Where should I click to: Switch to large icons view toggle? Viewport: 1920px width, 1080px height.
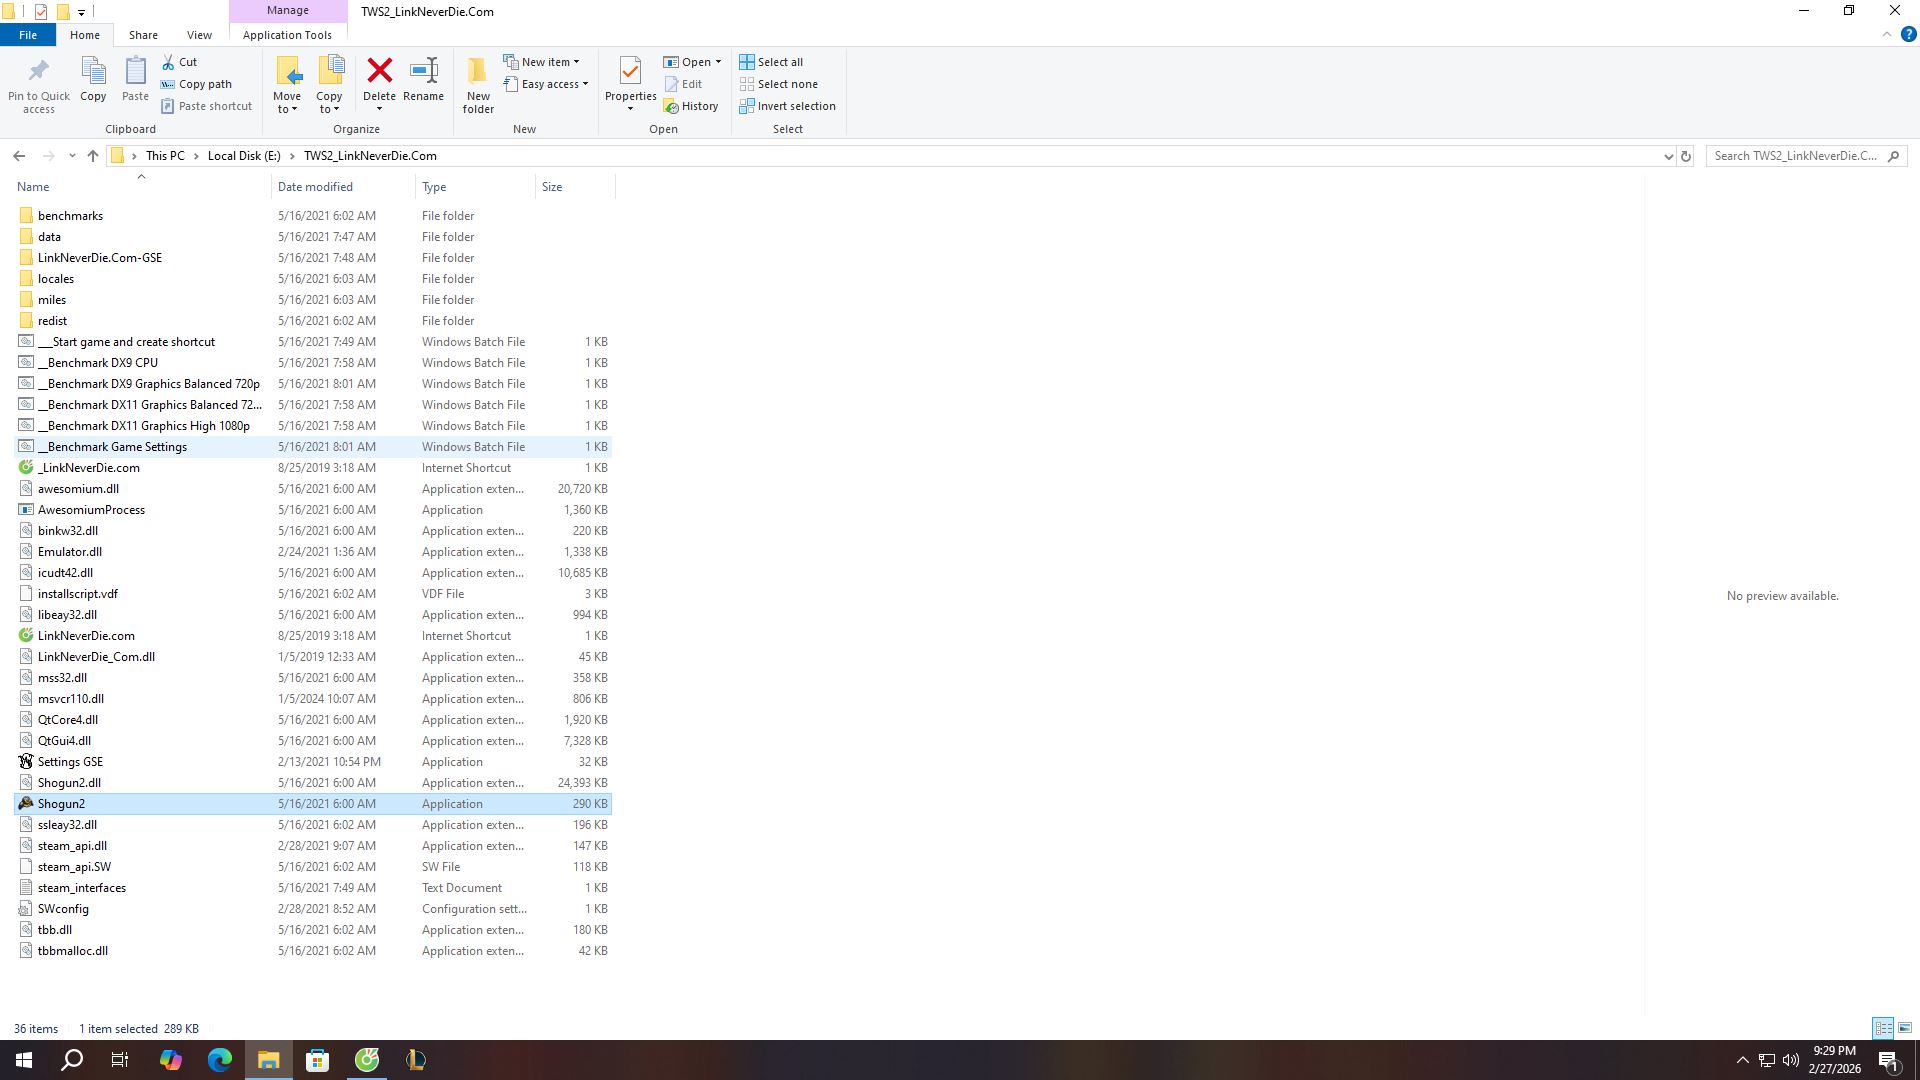click(x=1905, y=1028)
